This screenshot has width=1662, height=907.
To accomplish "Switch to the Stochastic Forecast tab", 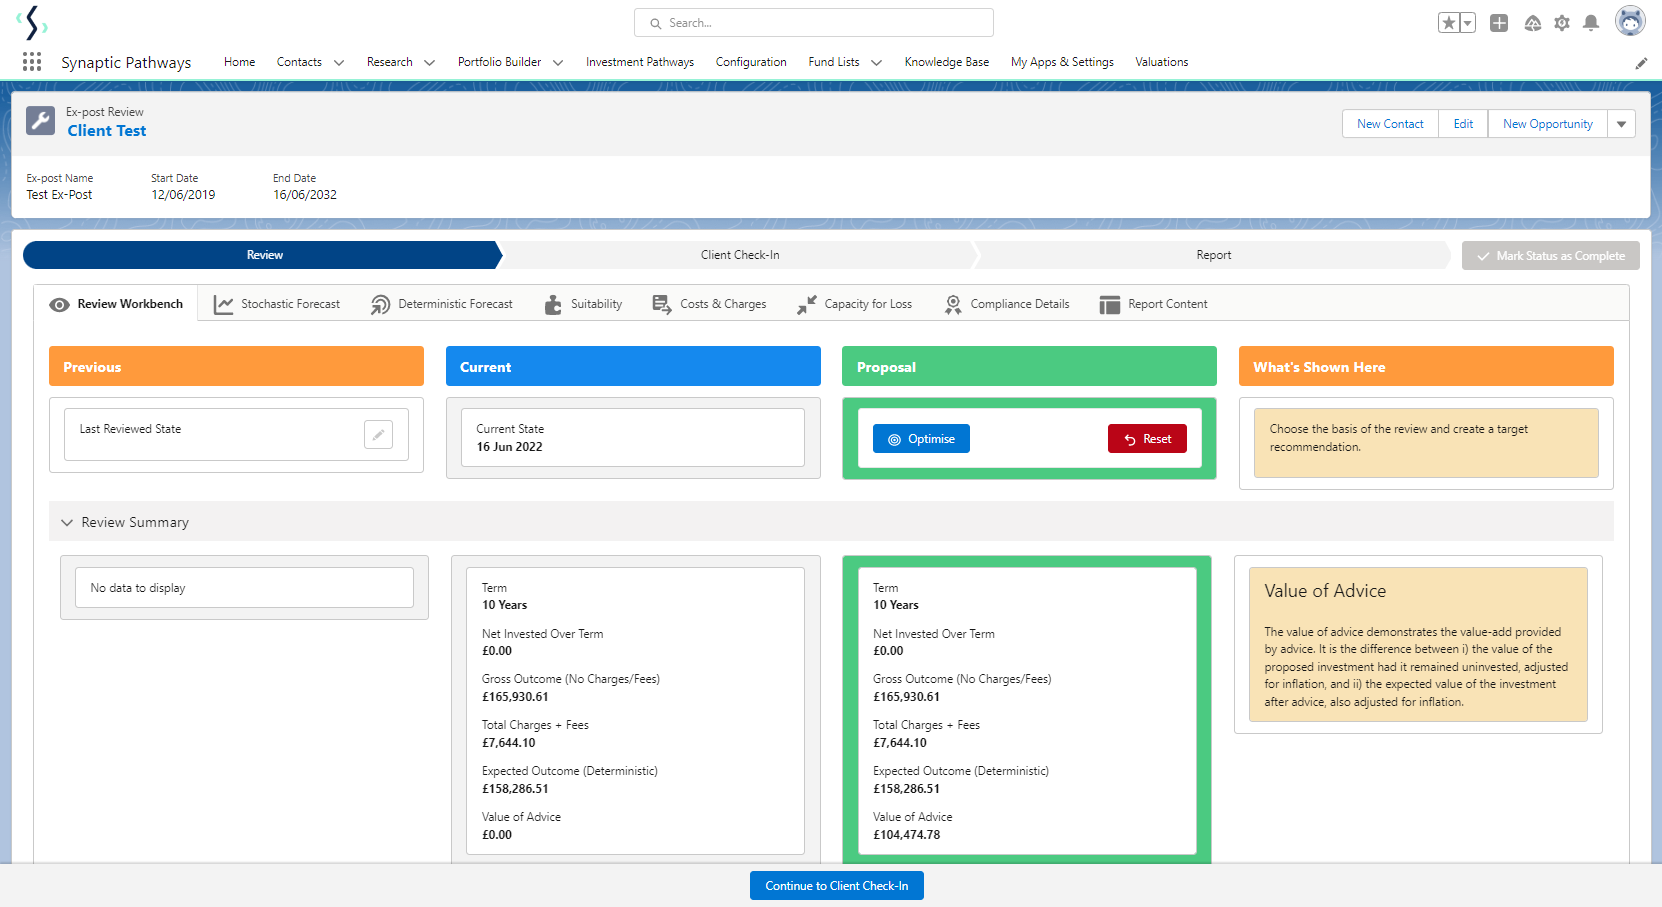I will click(x=277, y=304).
